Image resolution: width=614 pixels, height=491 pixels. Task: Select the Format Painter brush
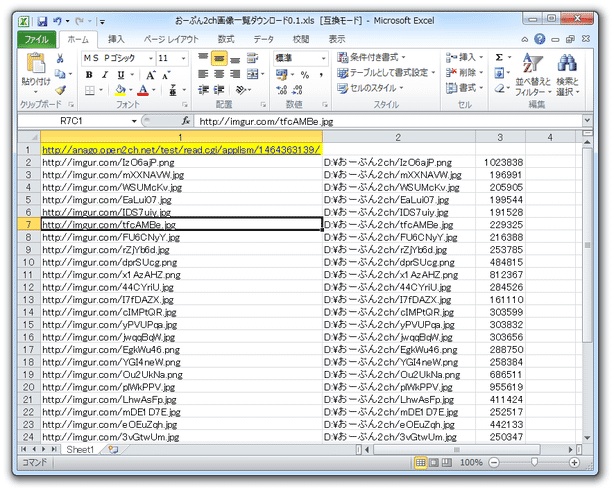pyautogui.click(x=60, y=90)
